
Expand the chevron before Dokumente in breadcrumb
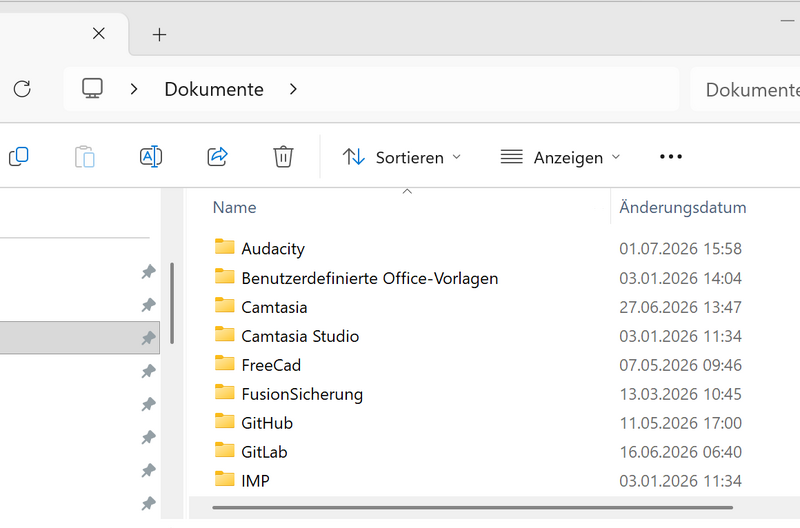[134, 89]
